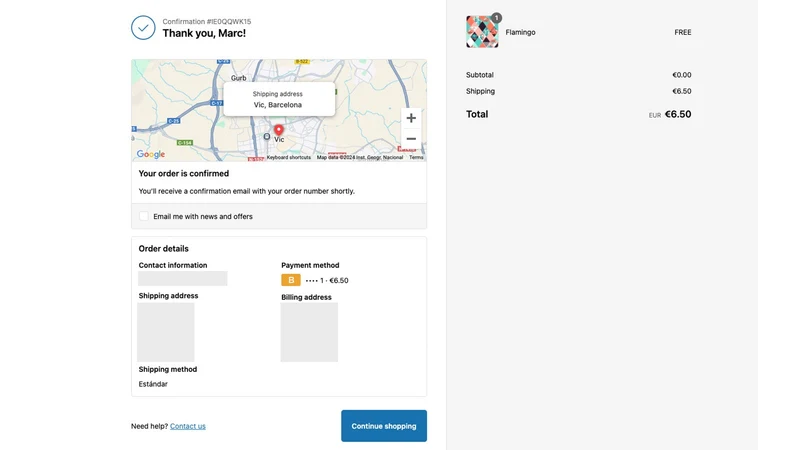Click the 'Thank you, Marc!' heading
This screenshot has height=450, width=800.
click(x=204, y=33)
